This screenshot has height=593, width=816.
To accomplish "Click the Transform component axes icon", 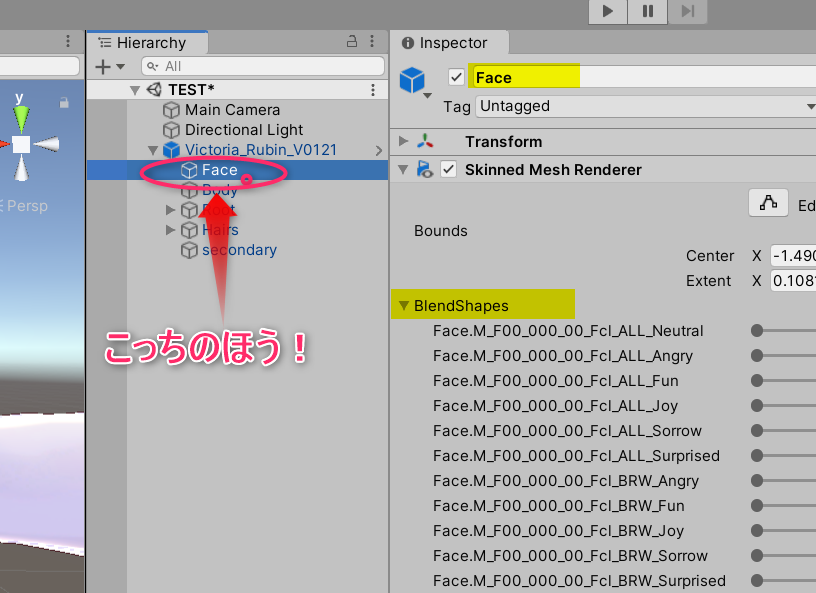I will [425, 141].
